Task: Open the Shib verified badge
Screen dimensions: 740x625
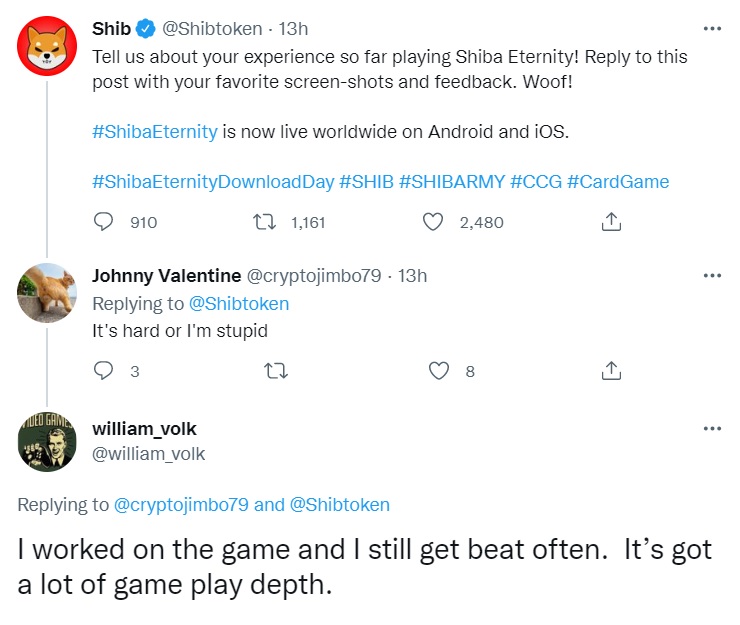Action: tap(144, 29)
